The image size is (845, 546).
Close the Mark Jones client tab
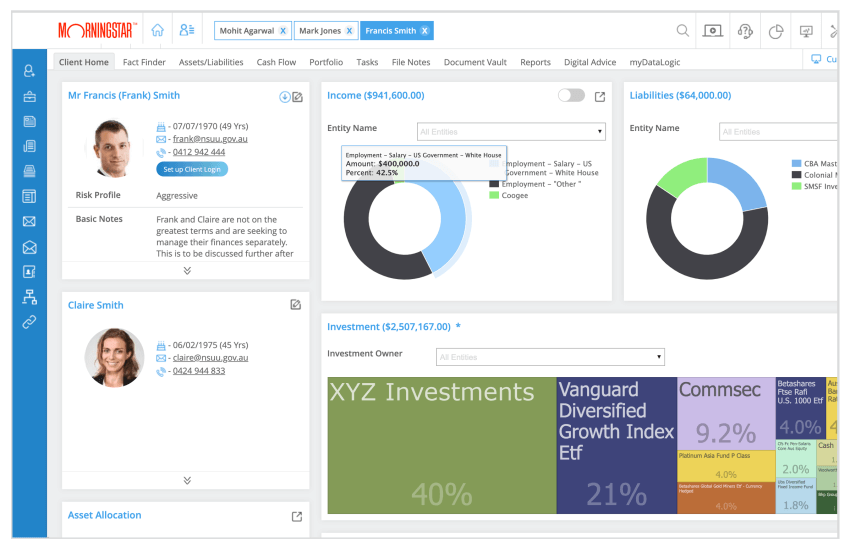click(x=349, y=31)
